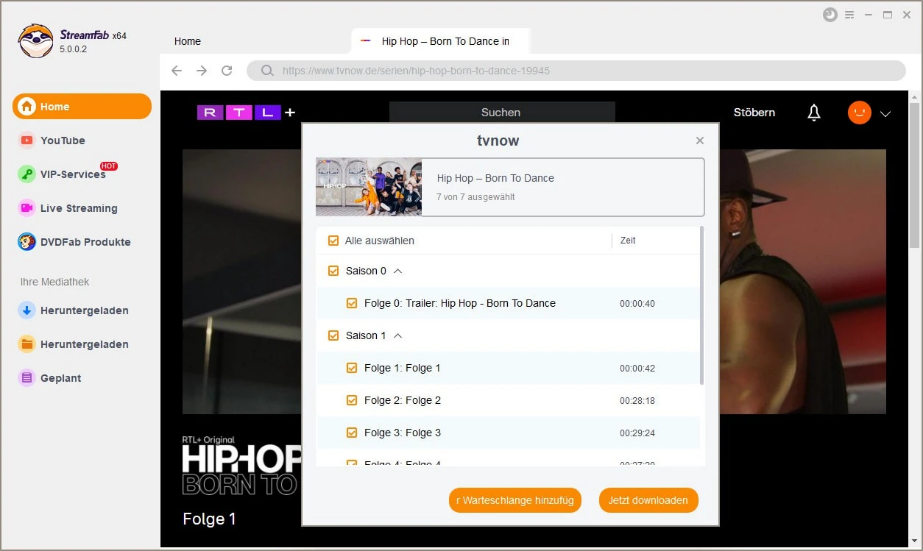Open Live Streaming in the sidebar
The width and height of the screenshot is (923, 551).
[x=78, y=208]
